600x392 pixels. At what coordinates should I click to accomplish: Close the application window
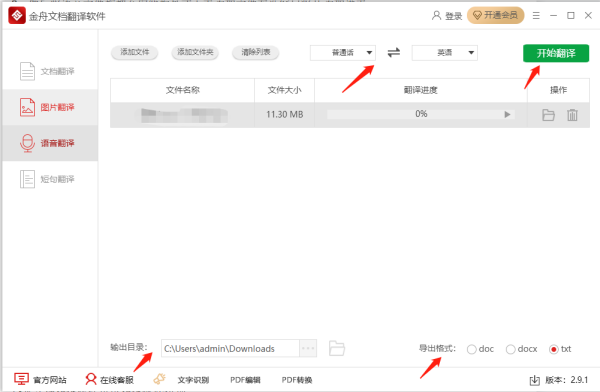[x=588, y=15]
